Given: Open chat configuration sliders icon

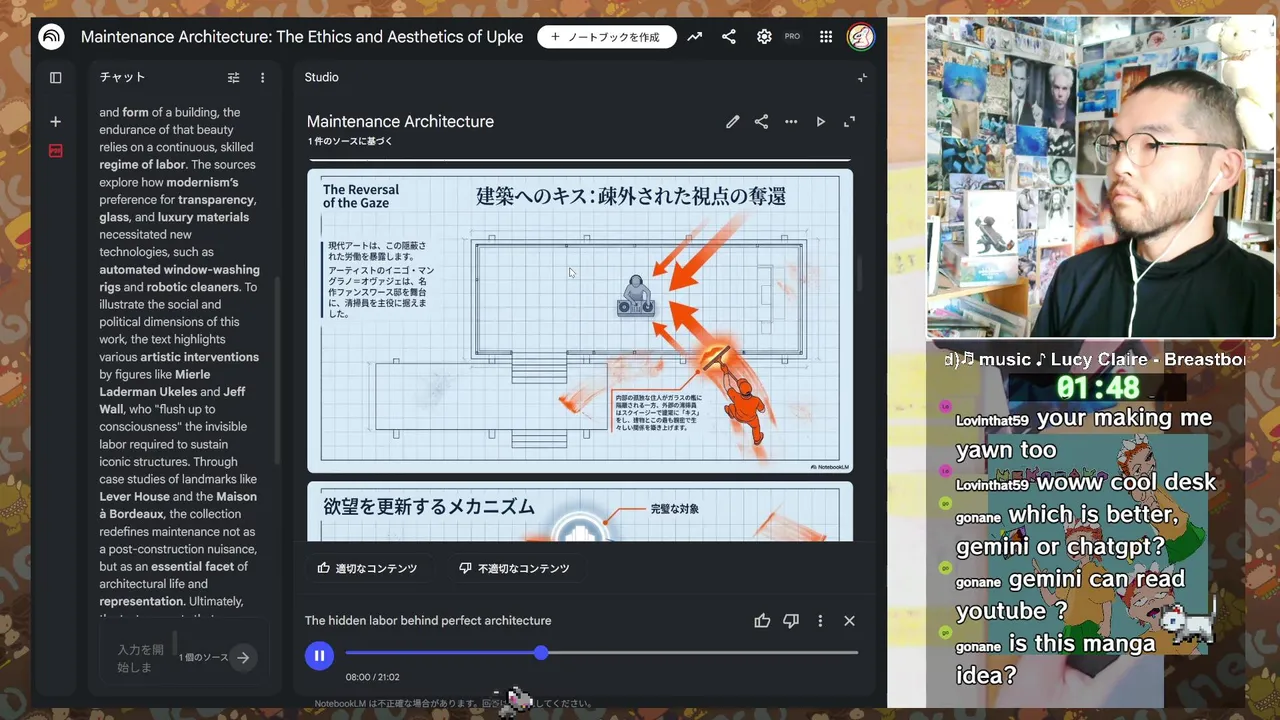Looking at the screenshot, I should pos(233,78).
